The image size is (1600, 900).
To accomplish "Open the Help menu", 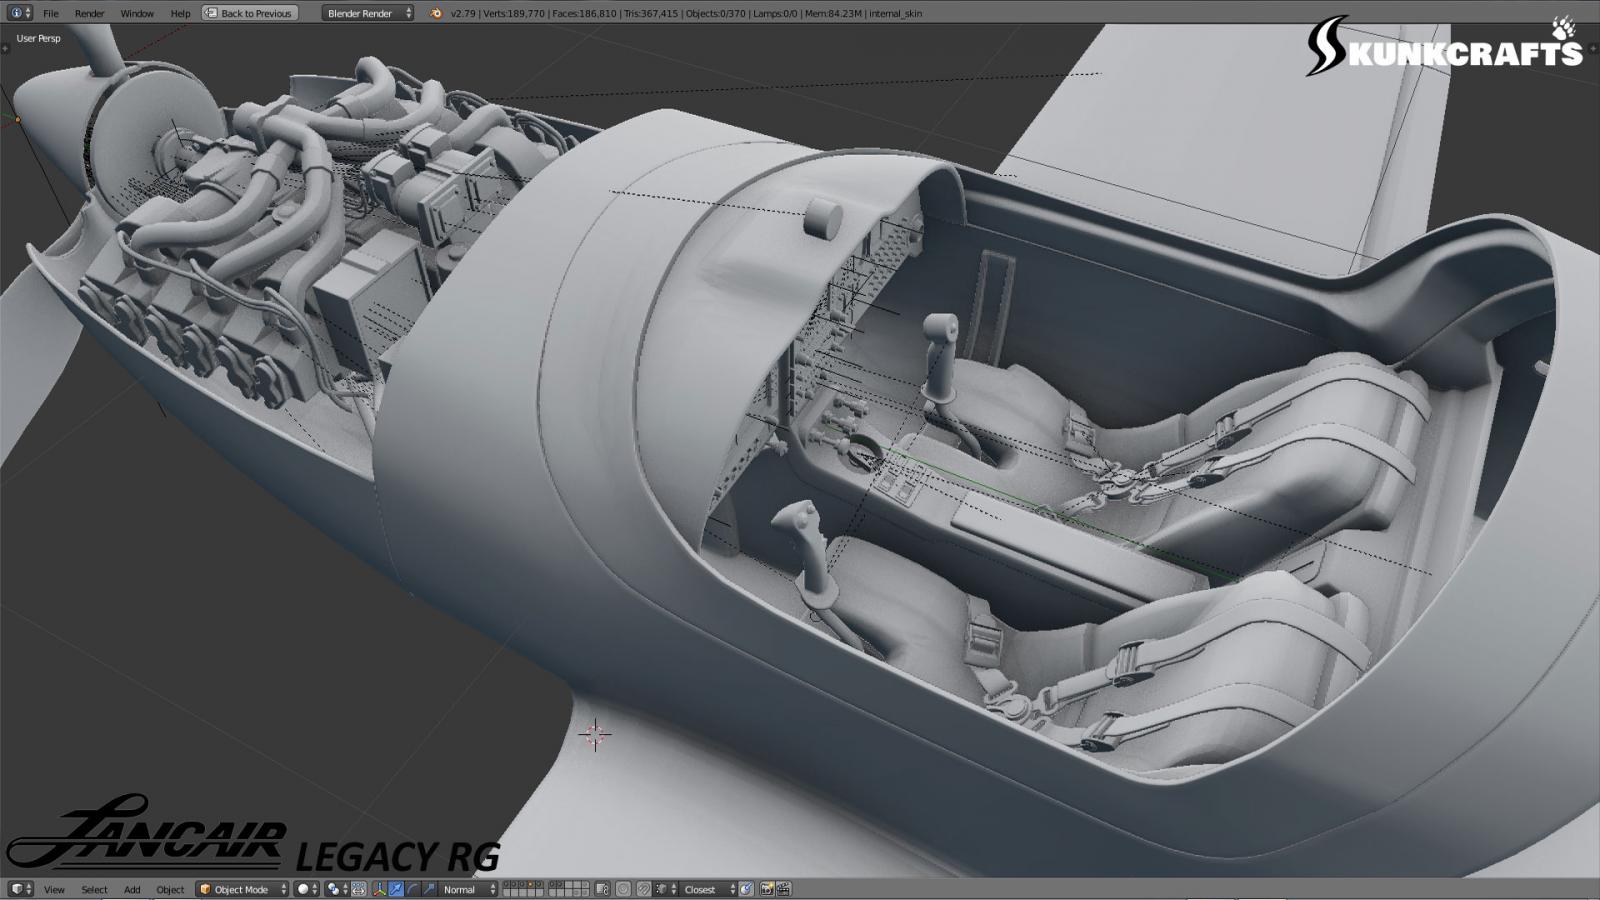I will 180,13.
